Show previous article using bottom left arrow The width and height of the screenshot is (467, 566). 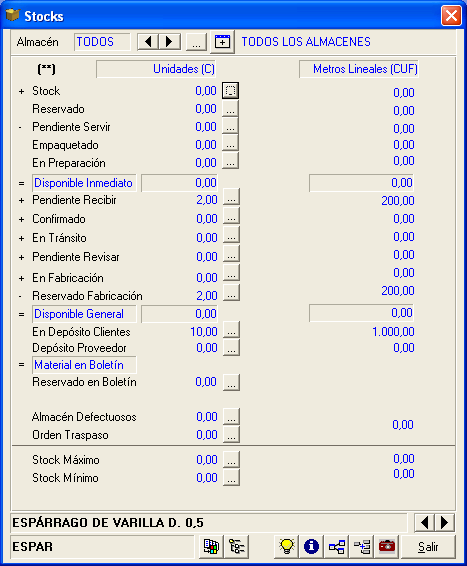pos(425,522)
